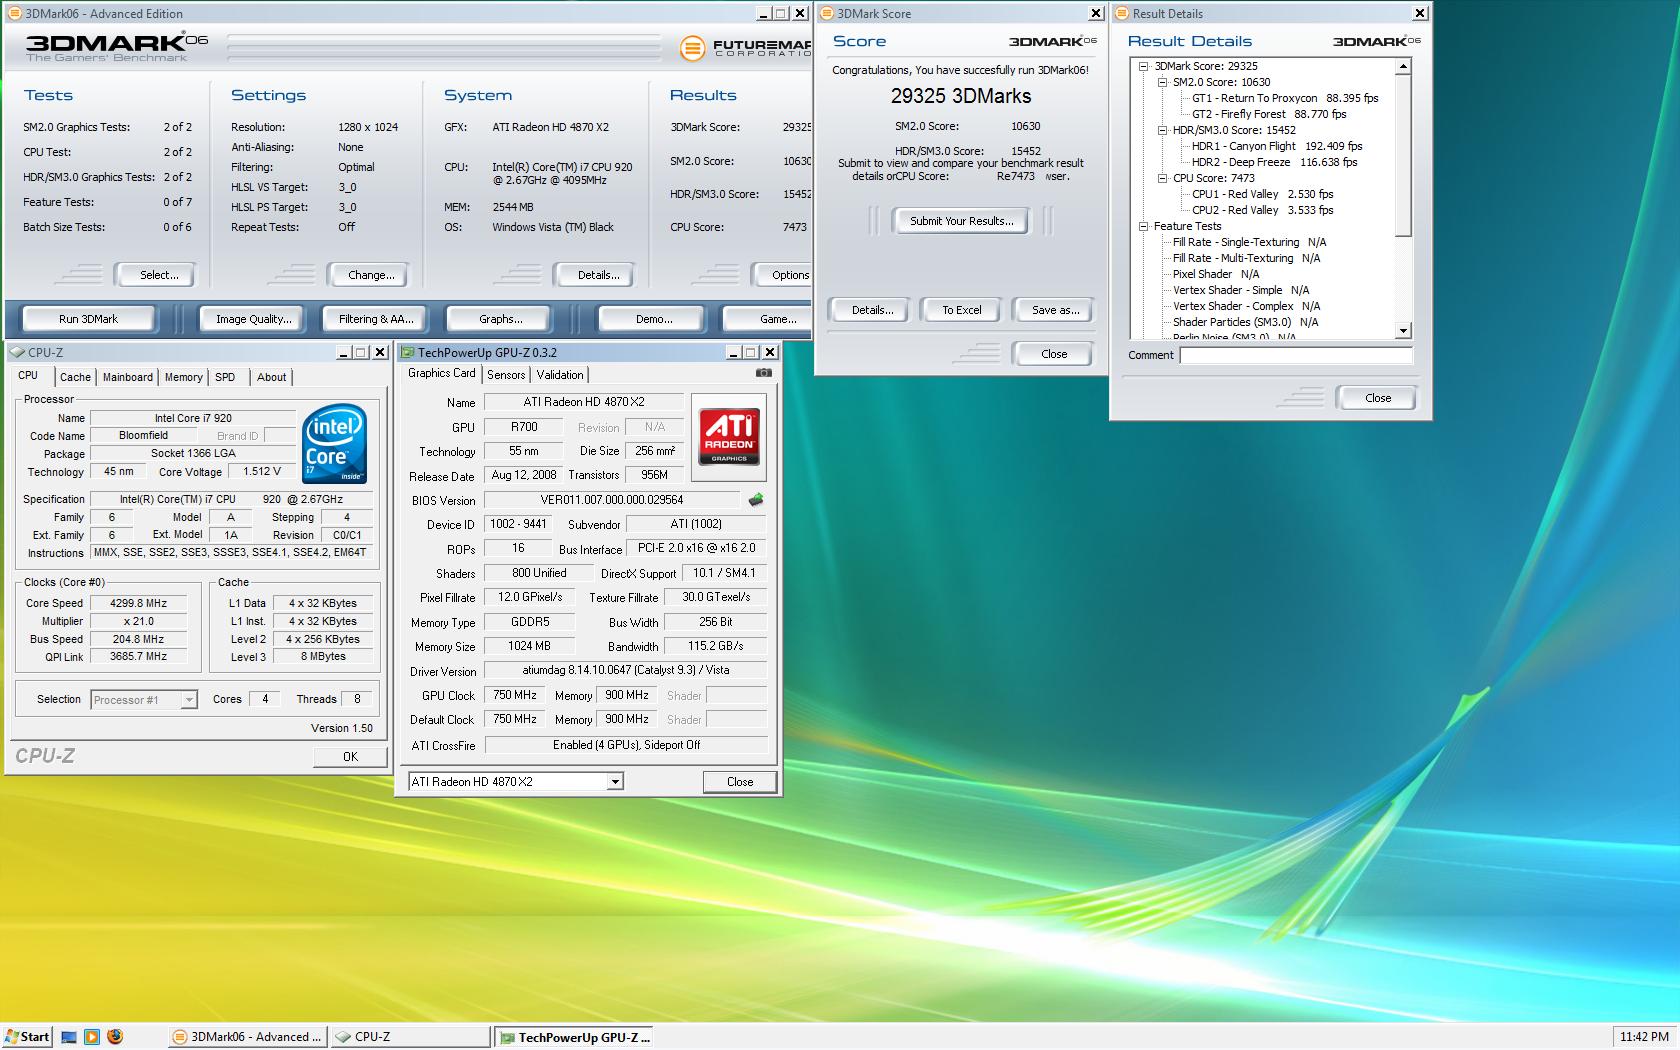This screenshot has width=1680, height=1050.
Task: Click the Graphs button
Action: pos(501,319)
